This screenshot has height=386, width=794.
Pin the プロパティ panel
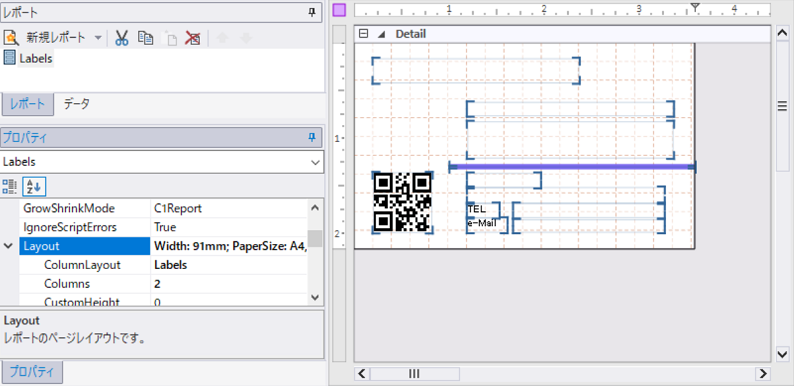(312, 137)
